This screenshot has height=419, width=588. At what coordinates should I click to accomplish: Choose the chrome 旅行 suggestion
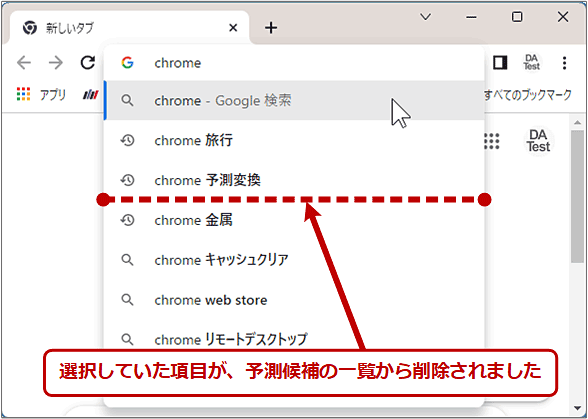[x=294, y=140]
